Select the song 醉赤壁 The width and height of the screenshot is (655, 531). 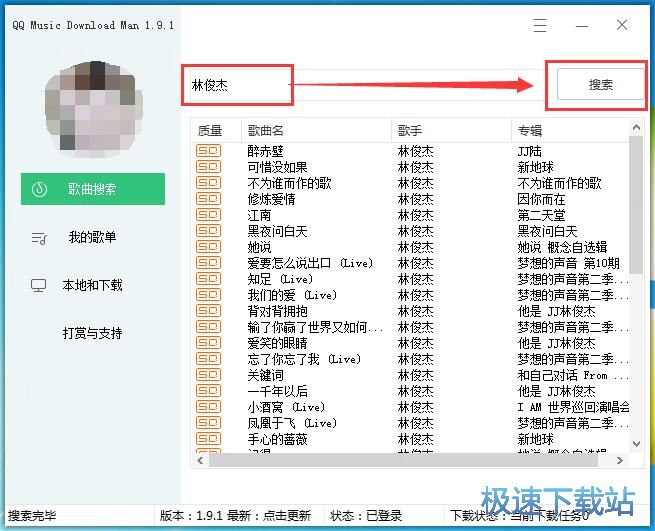[x=265, y=151]
